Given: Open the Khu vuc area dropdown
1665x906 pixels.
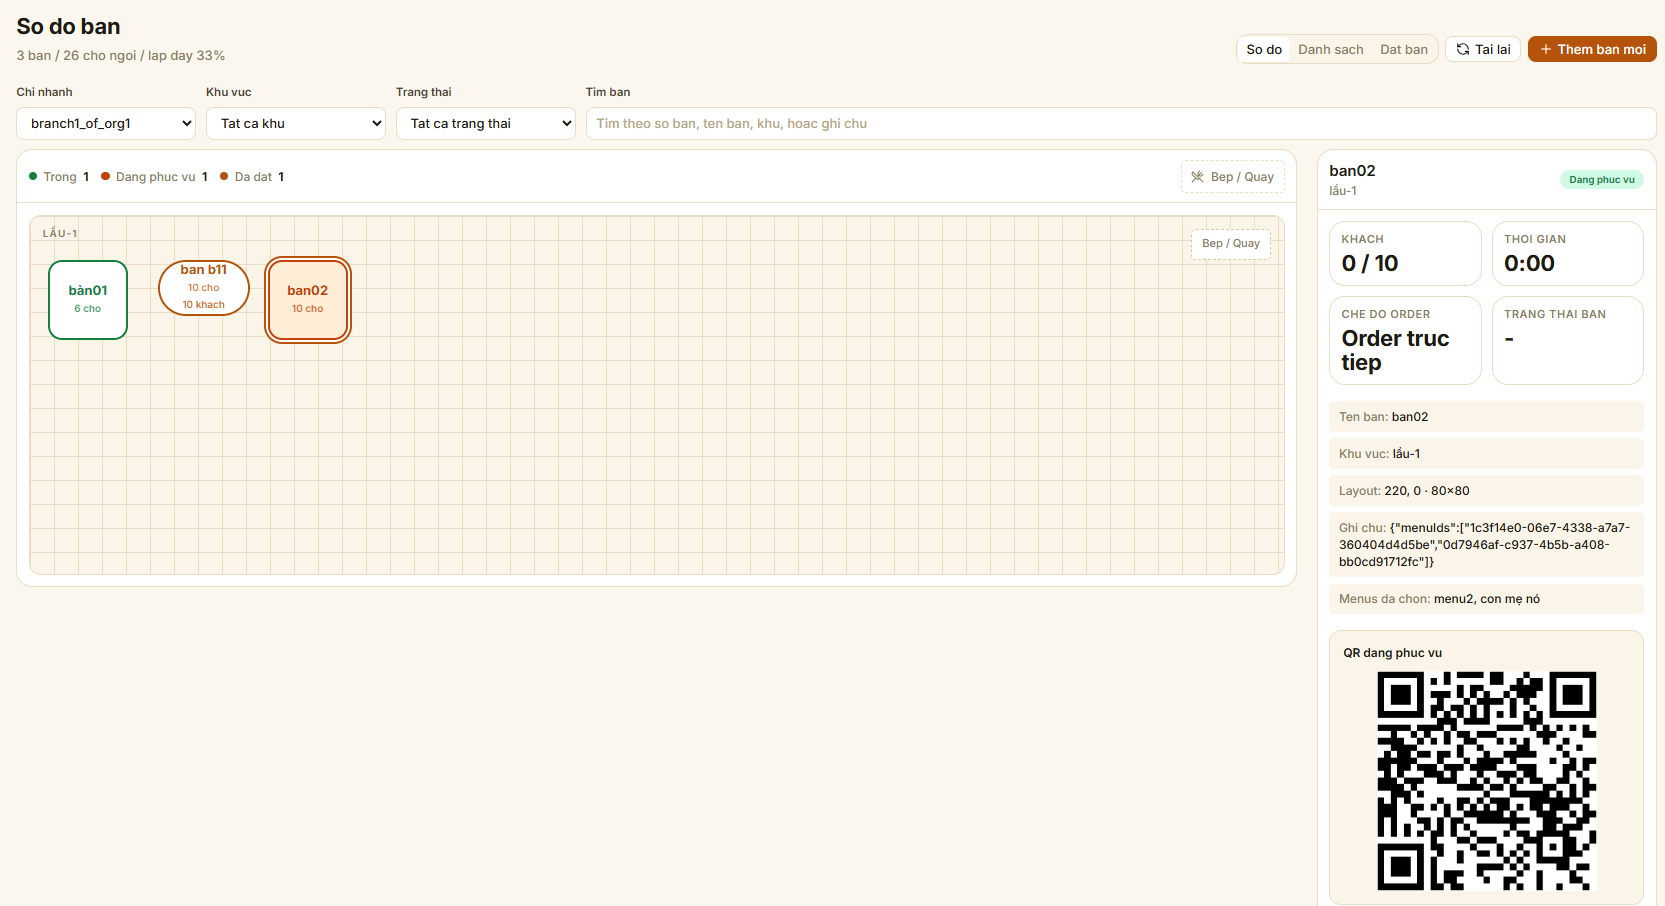Looking at the screenshot, I should [296, 123].
